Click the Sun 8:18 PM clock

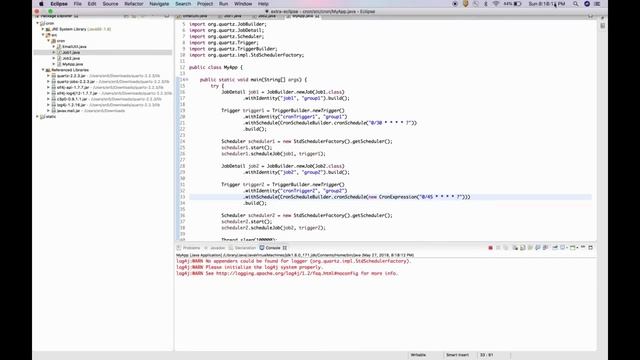(x=547, y=4)
